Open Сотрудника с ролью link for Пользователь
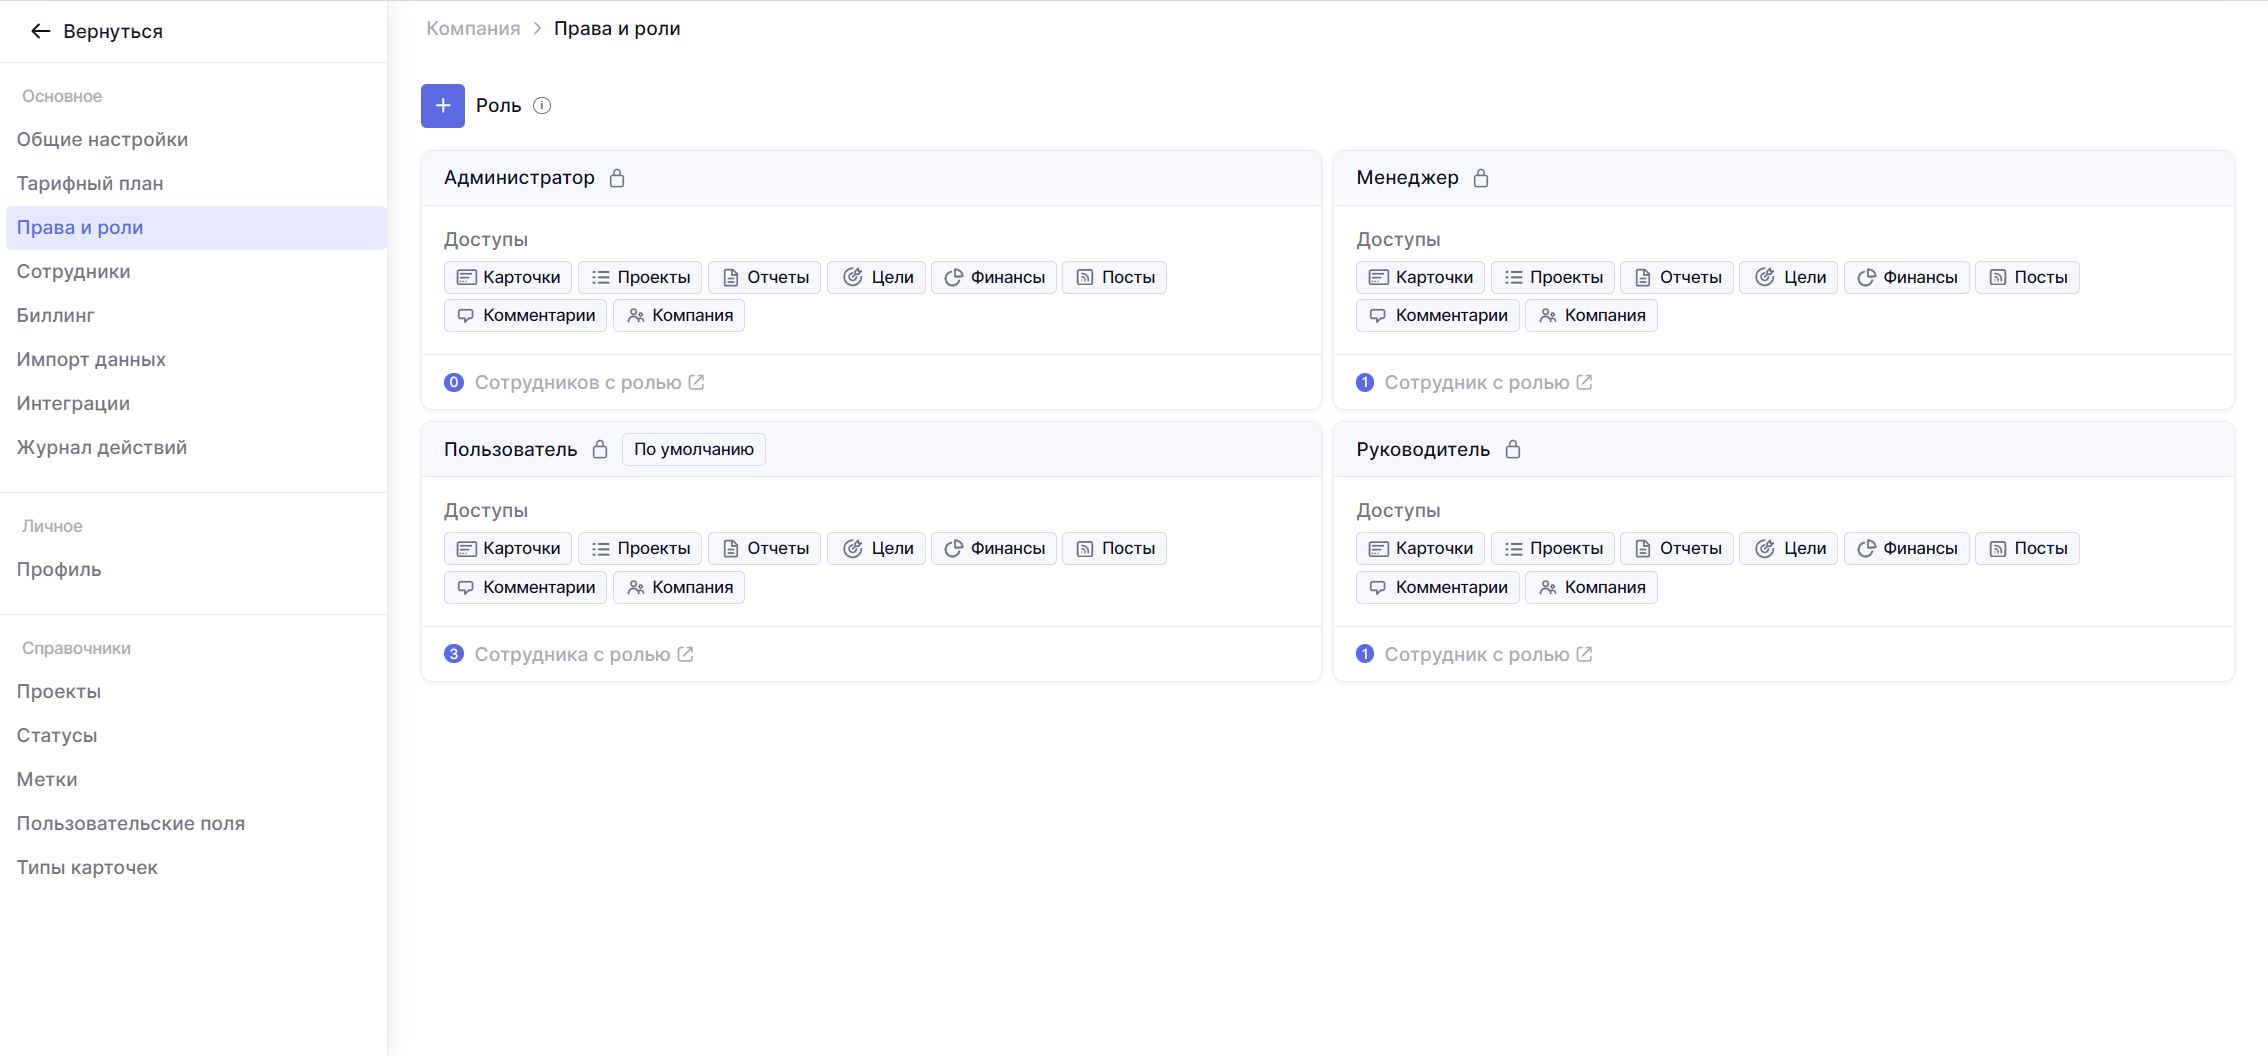 pos(571,654)
